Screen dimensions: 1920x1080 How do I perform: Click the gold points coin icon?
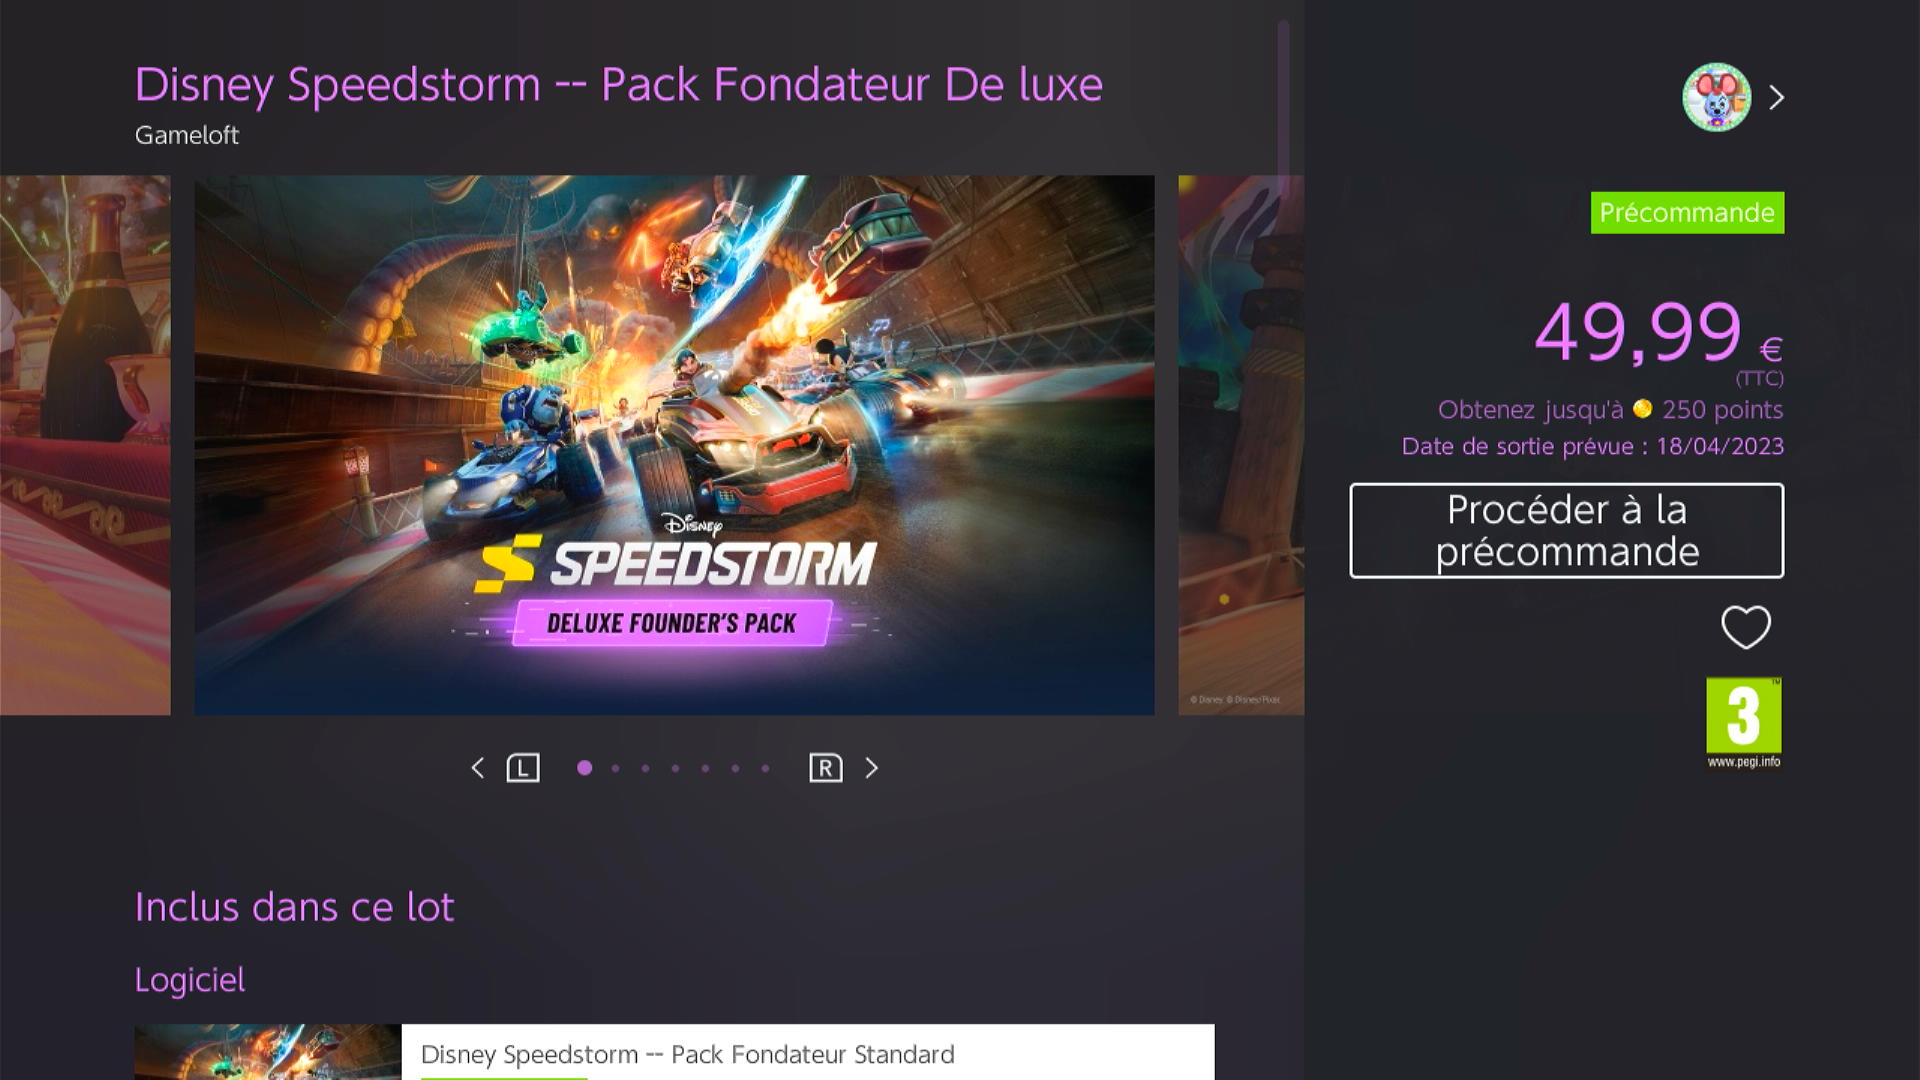(1642, 409)
